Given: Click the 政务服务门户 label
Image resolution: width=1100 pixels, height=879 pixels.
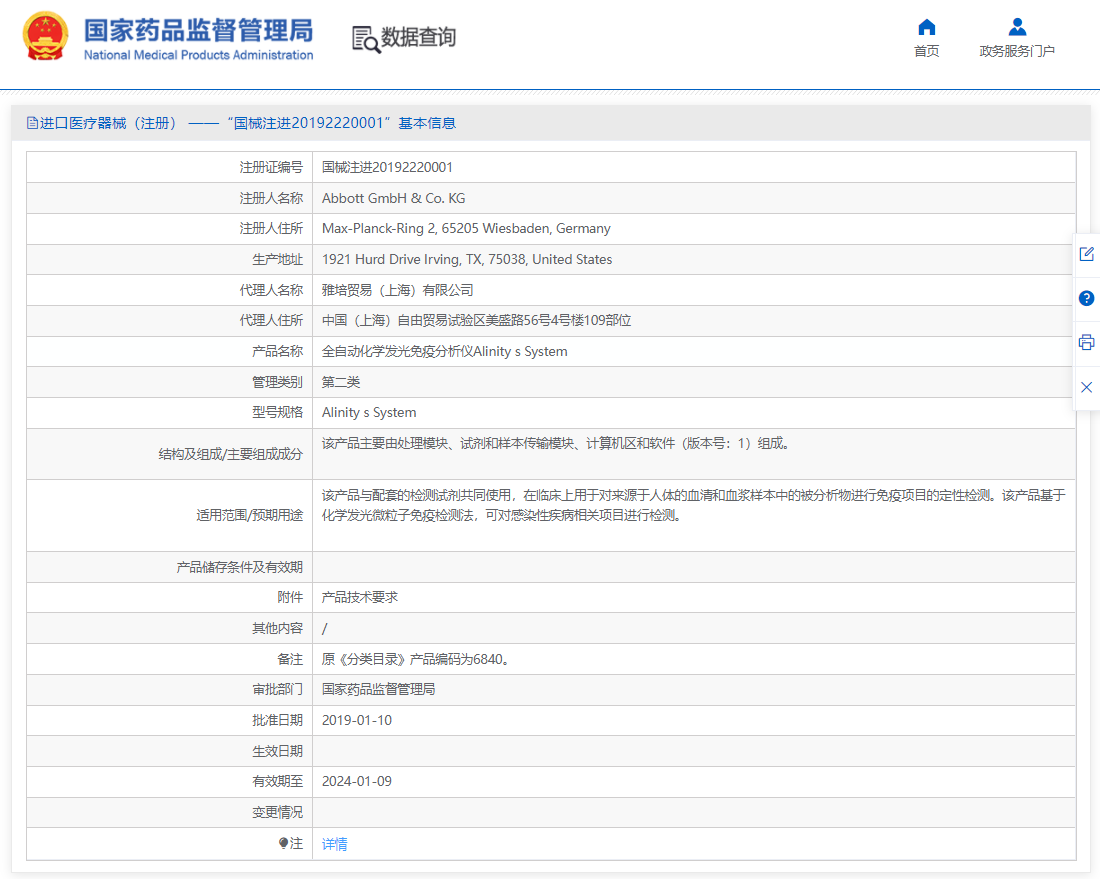Looking at the screenshot, I should pyautogui.click(x=1017, y=51).
